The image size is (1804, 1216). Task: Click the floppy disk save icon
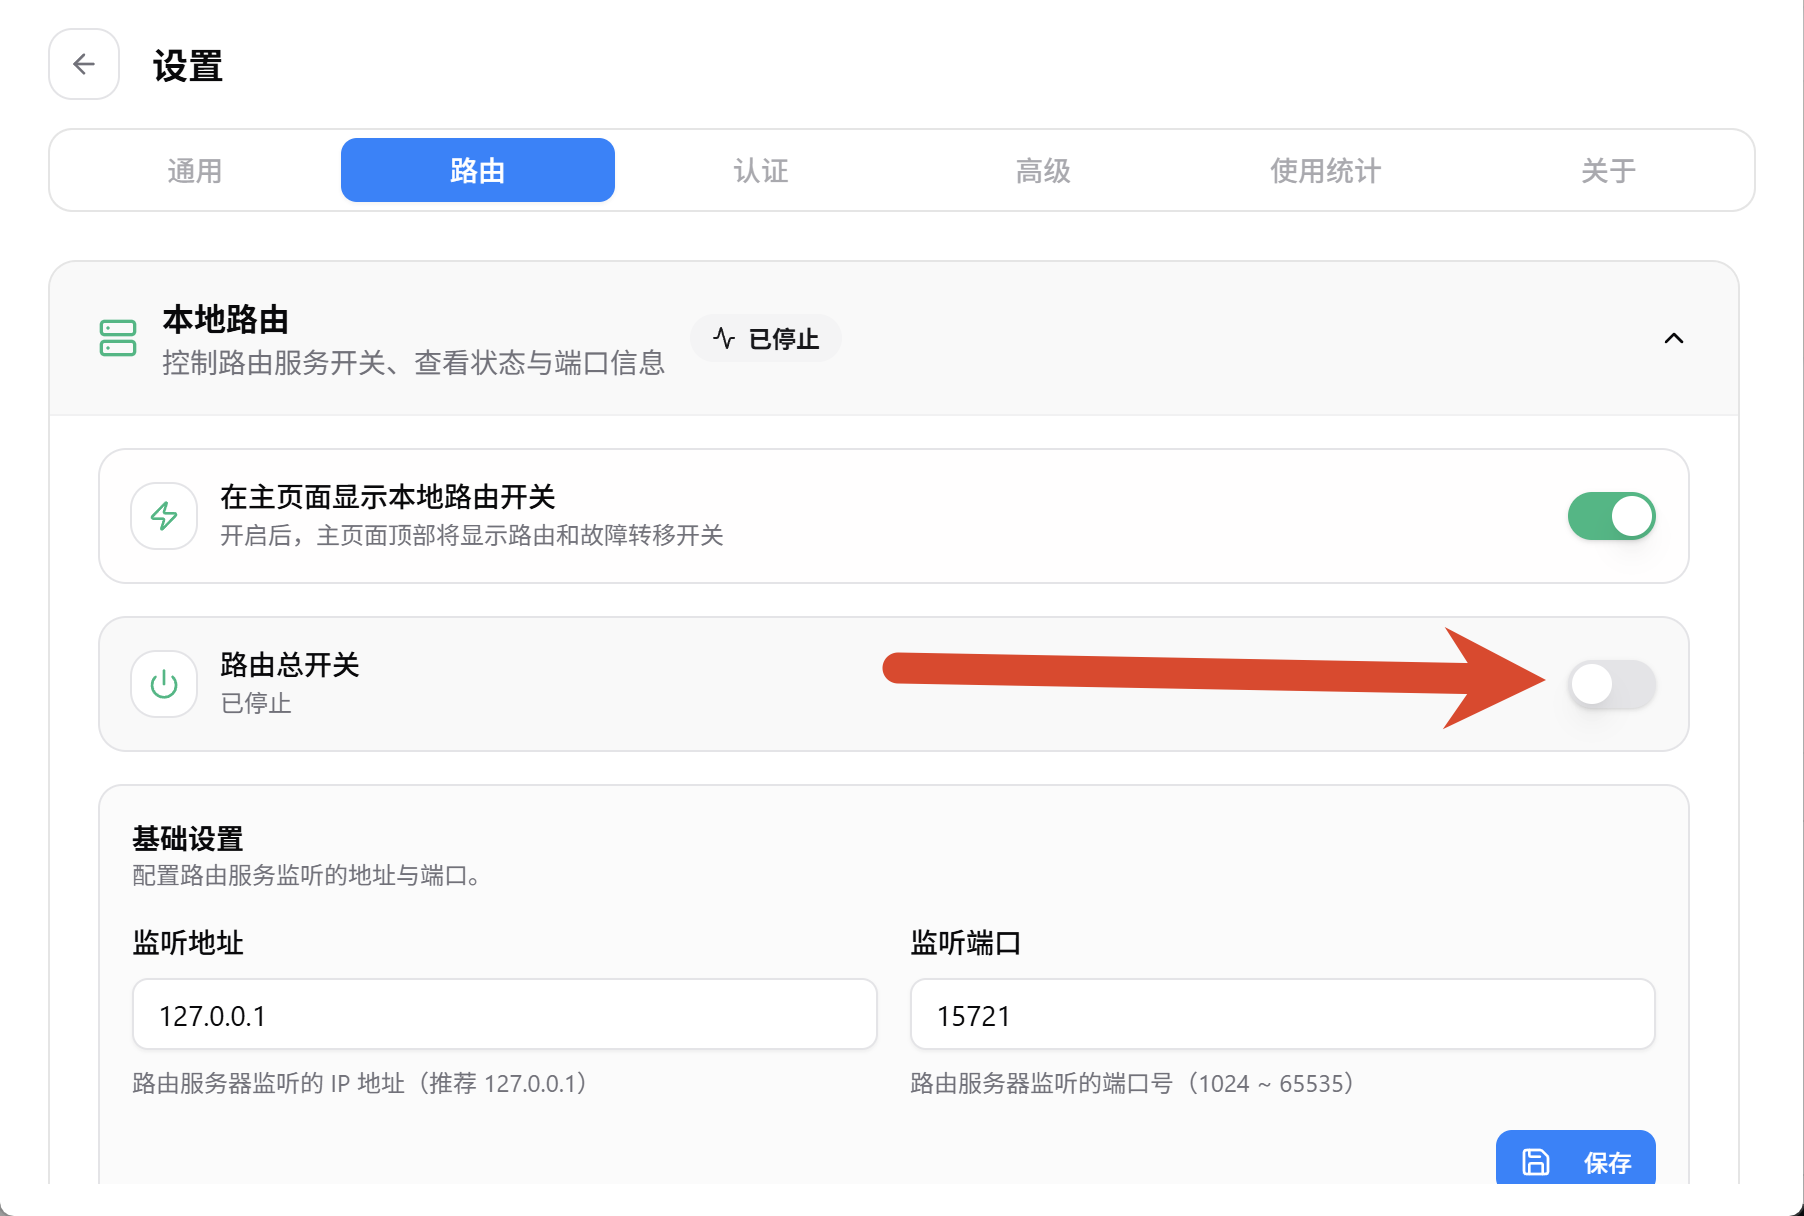coord(1536,1162)
